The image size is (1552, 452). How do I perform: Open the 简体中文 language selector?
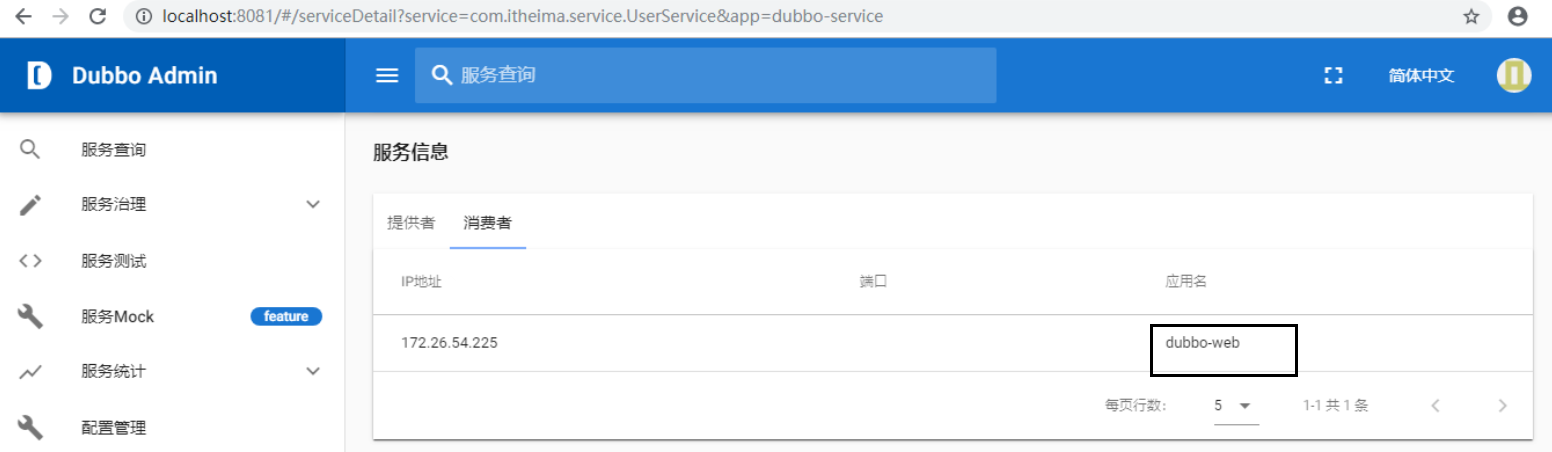tap(1421, 76)
